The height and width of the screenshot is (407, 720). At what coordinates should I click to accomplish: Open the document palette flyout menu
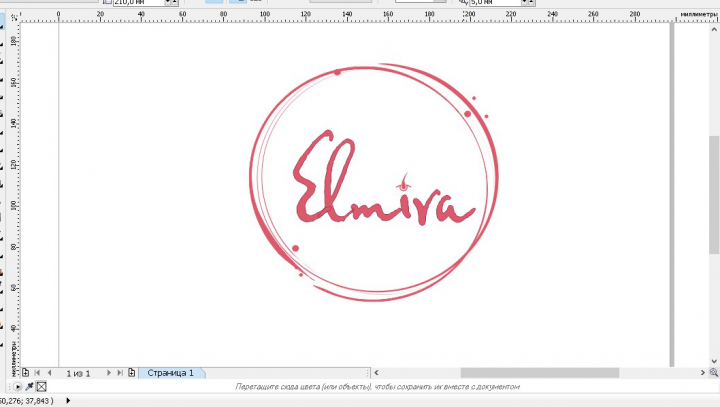(x=18, y=387)
